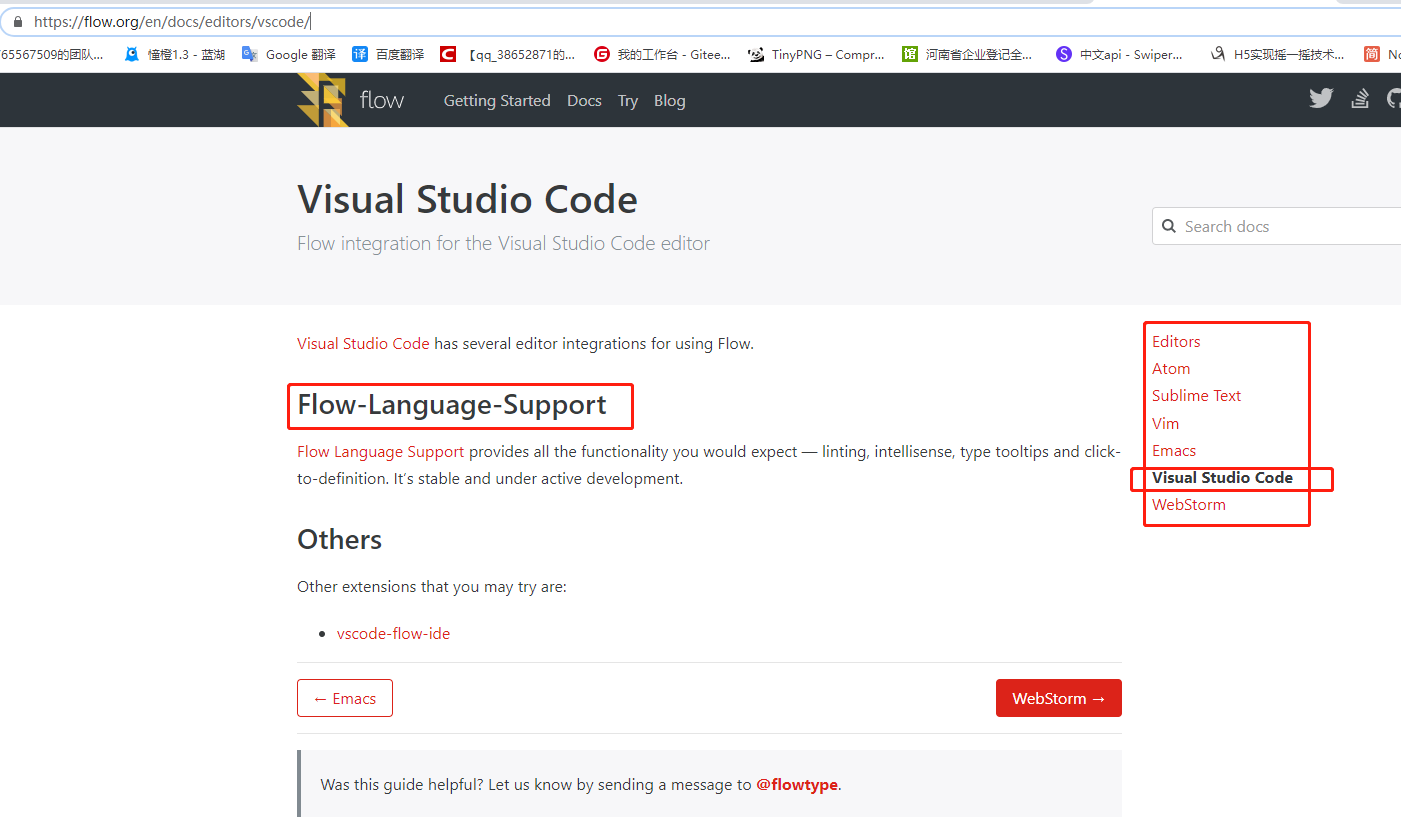Open the Twitter icon in header
This screenshot has height=827, width=1401.
click(1321, 98)
